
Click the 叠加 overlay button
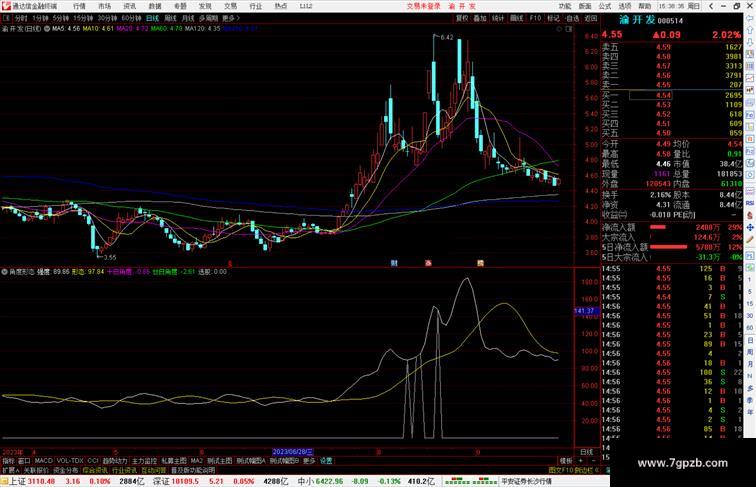[480, 18]
